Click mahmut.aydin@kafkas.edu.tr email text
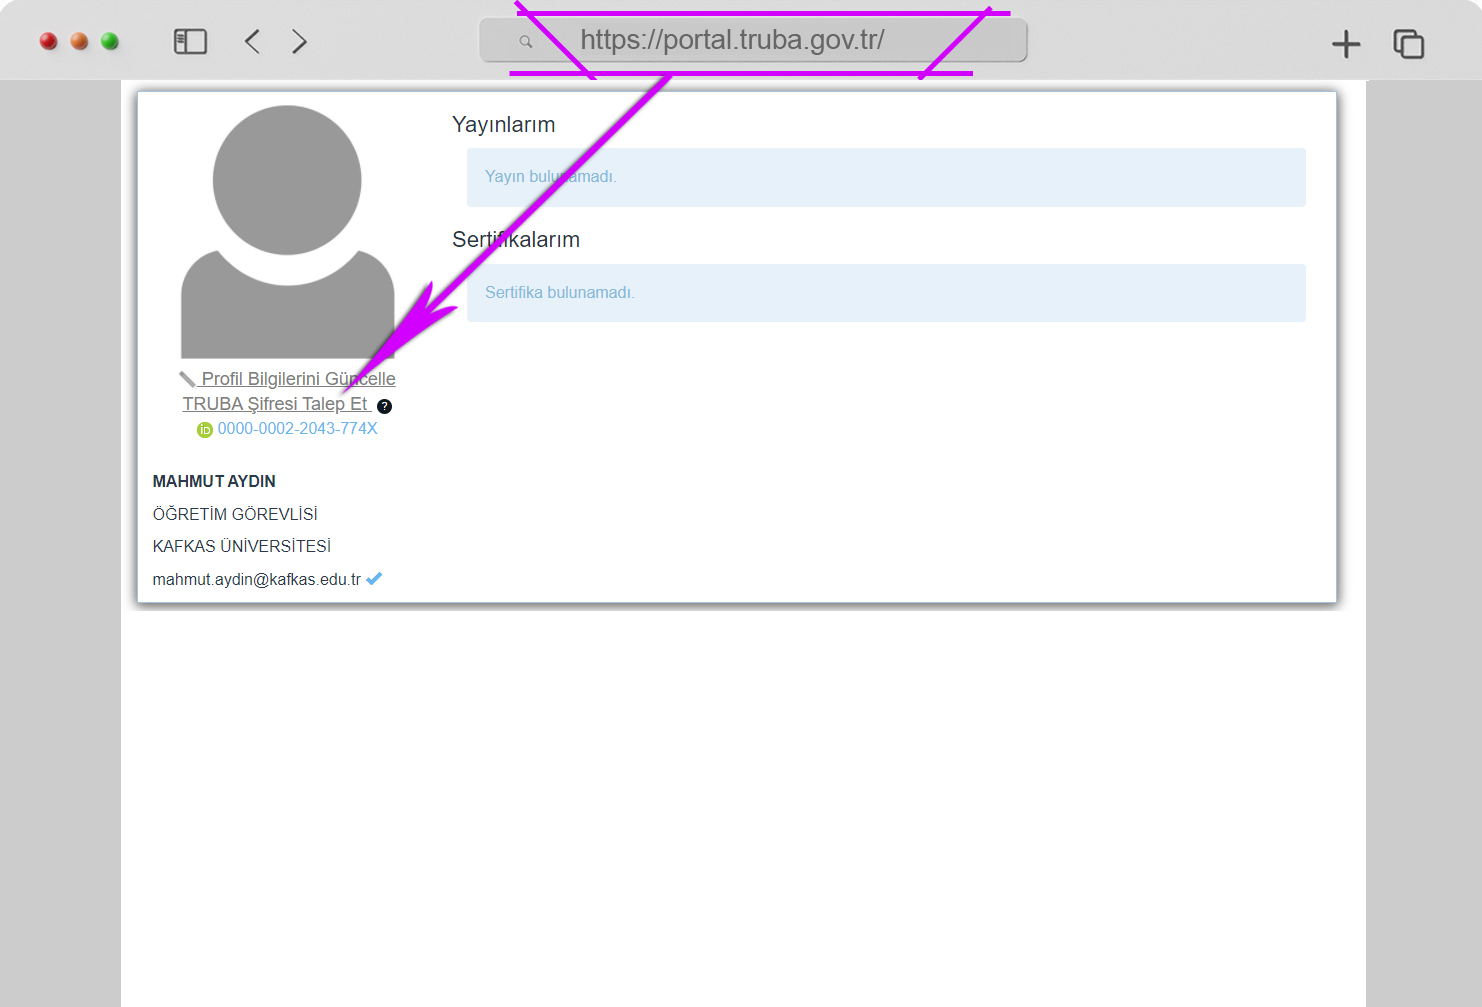 [x=256, y=579]
